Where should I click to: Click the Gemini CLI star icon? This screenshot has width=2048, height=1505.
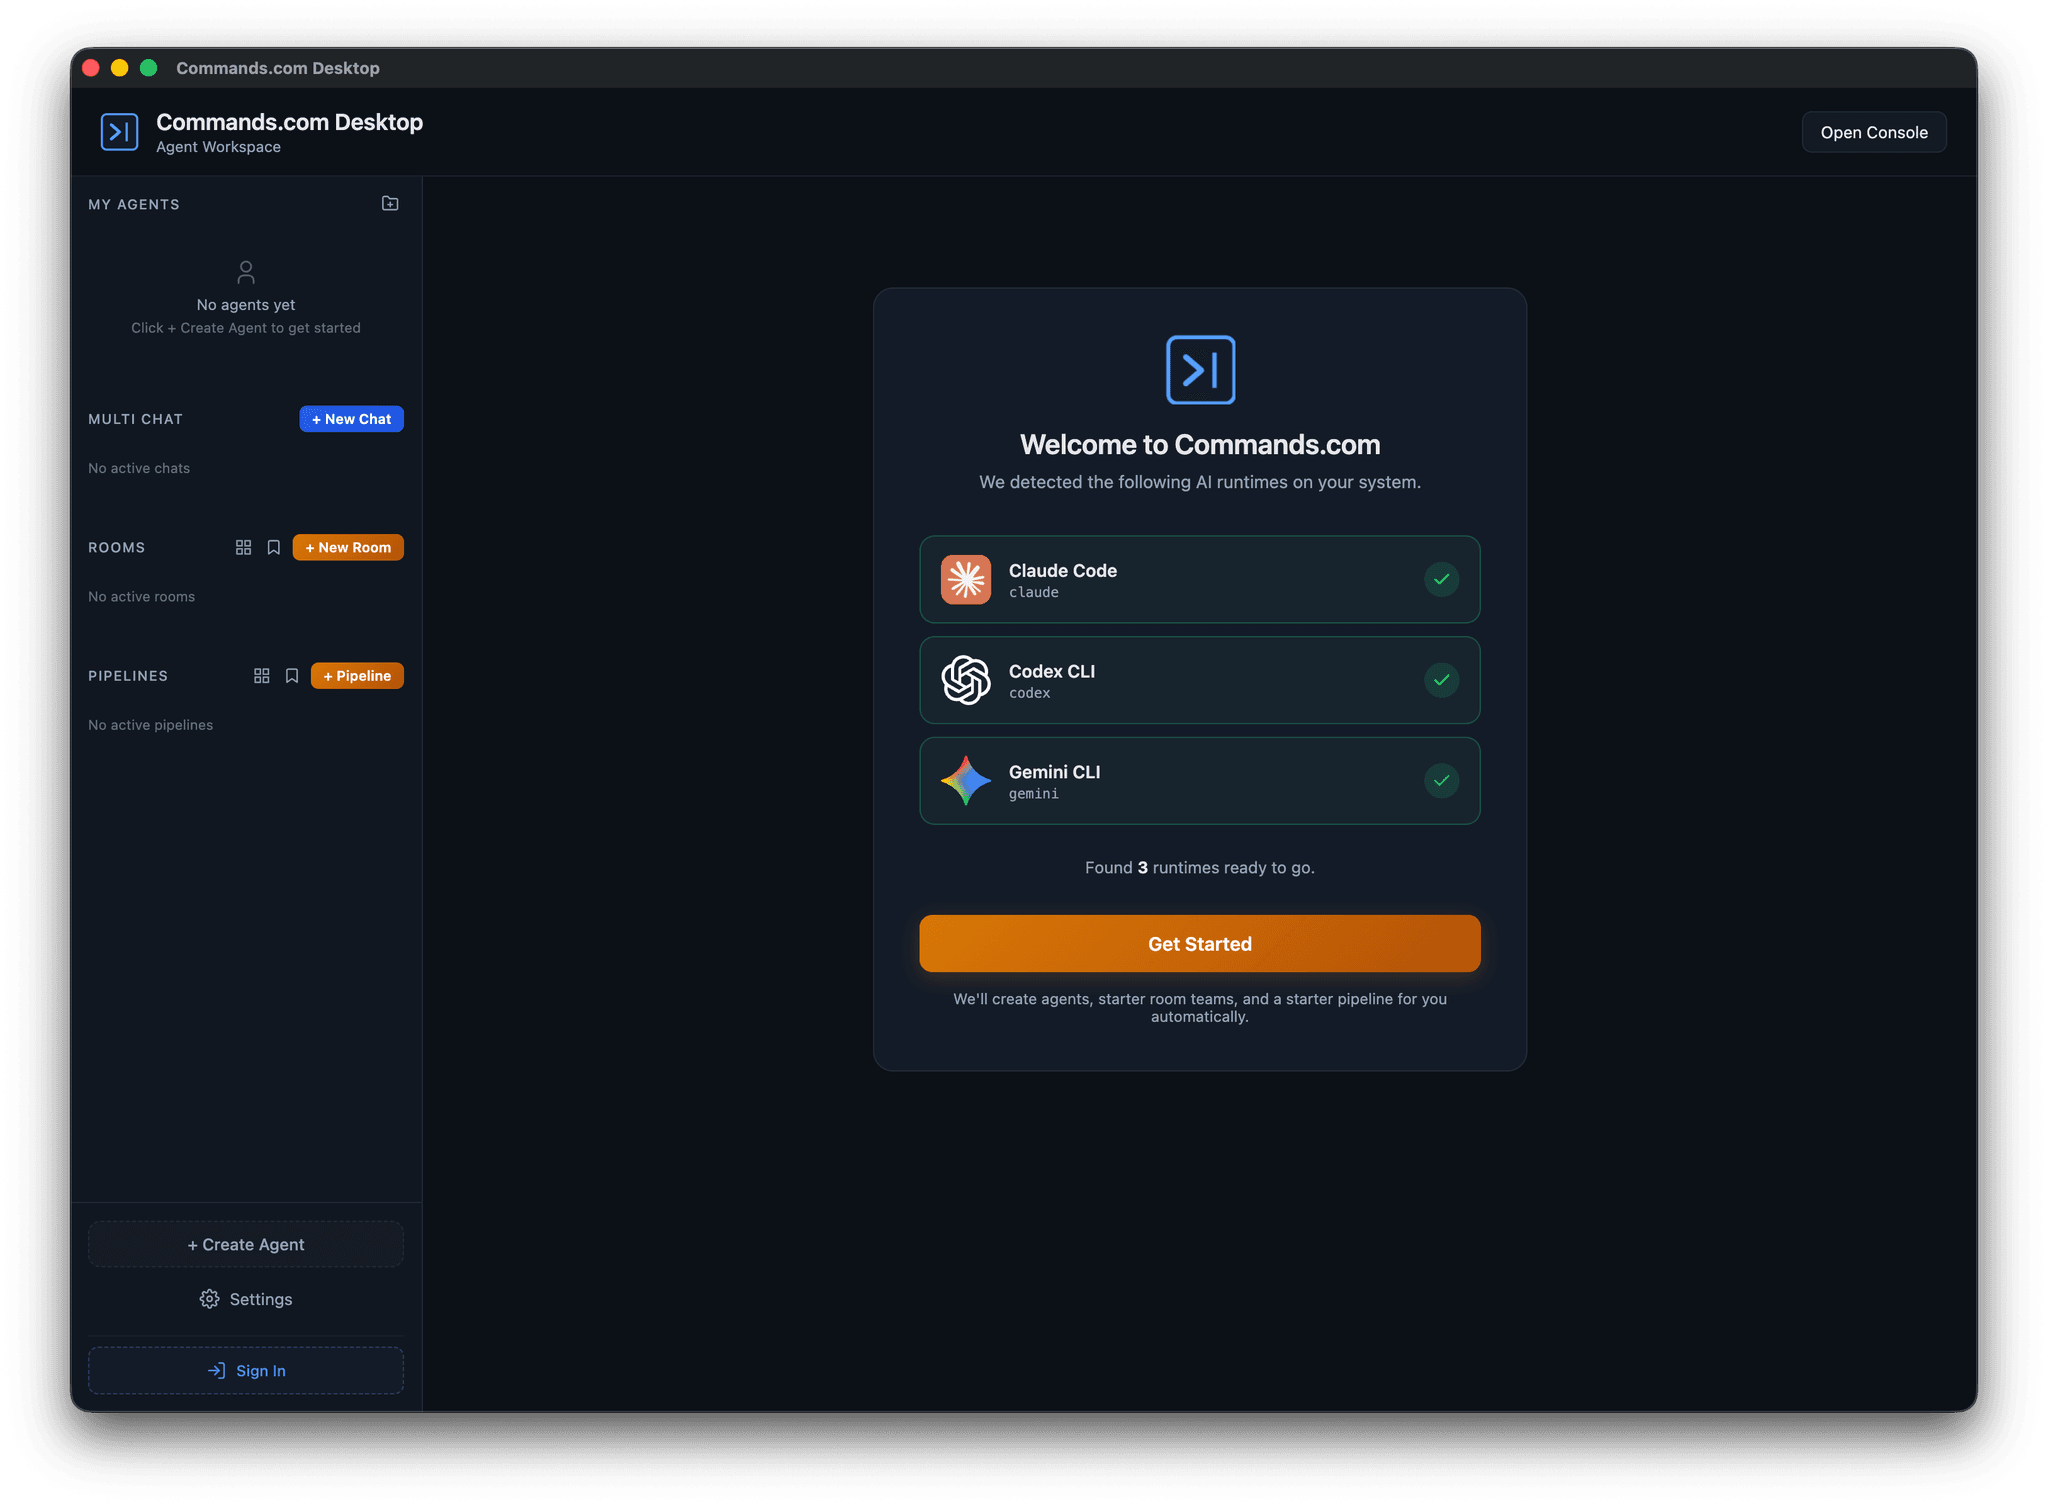(966, 781)
